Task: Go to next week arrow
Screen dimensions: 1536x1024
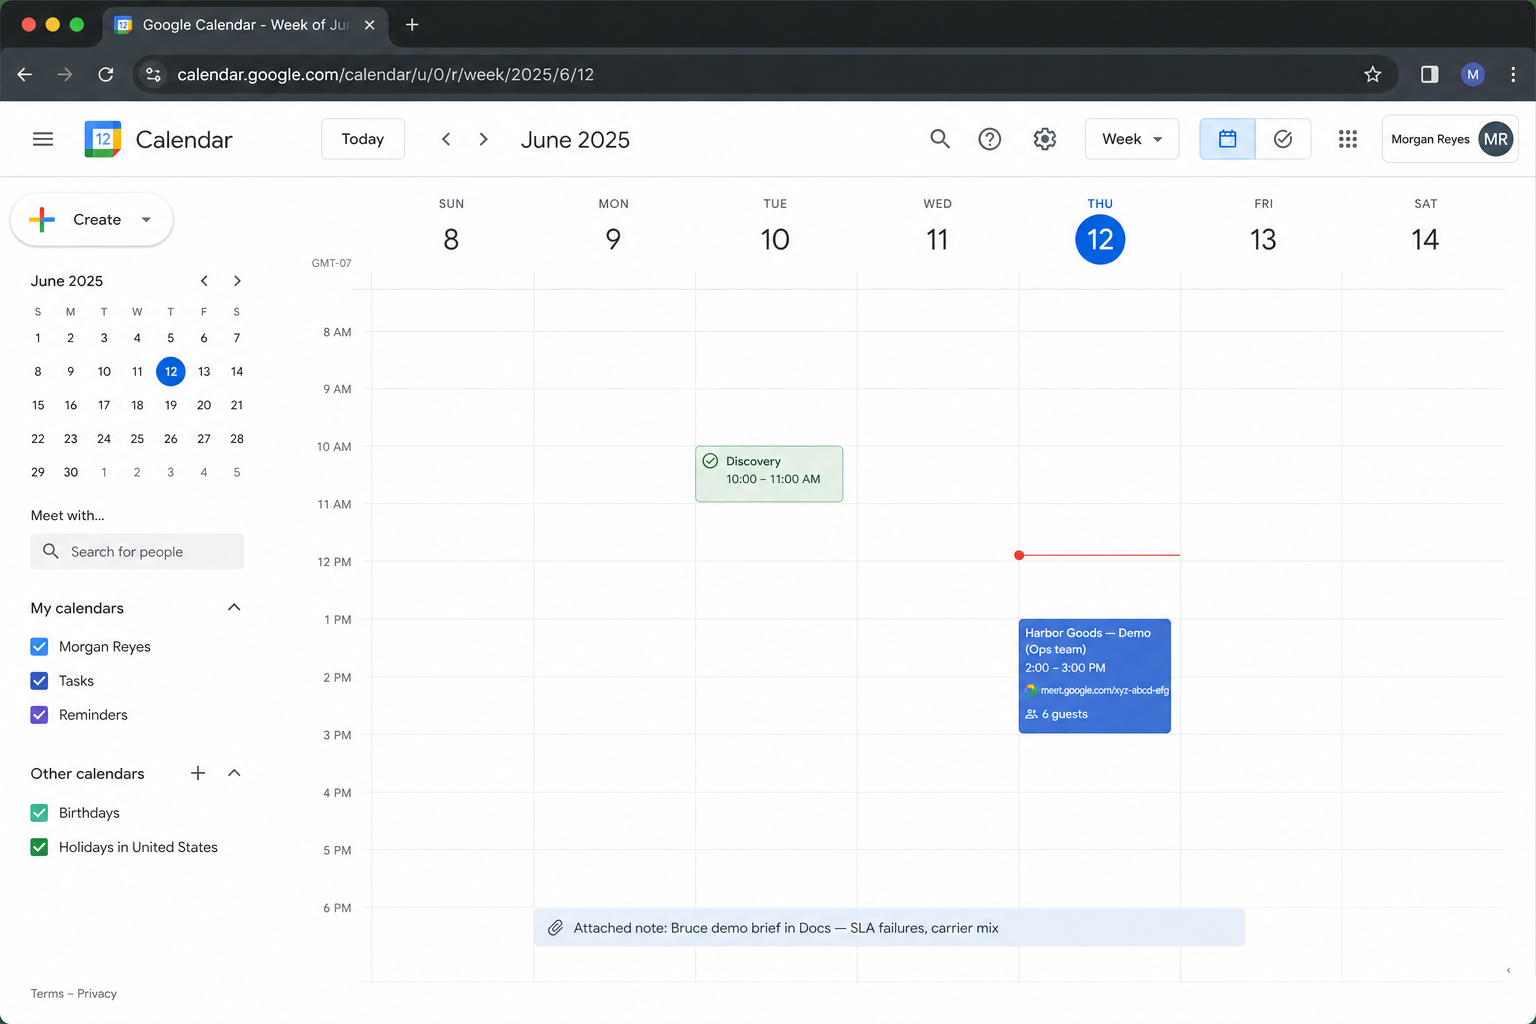Action: click(x=484, y=139)
